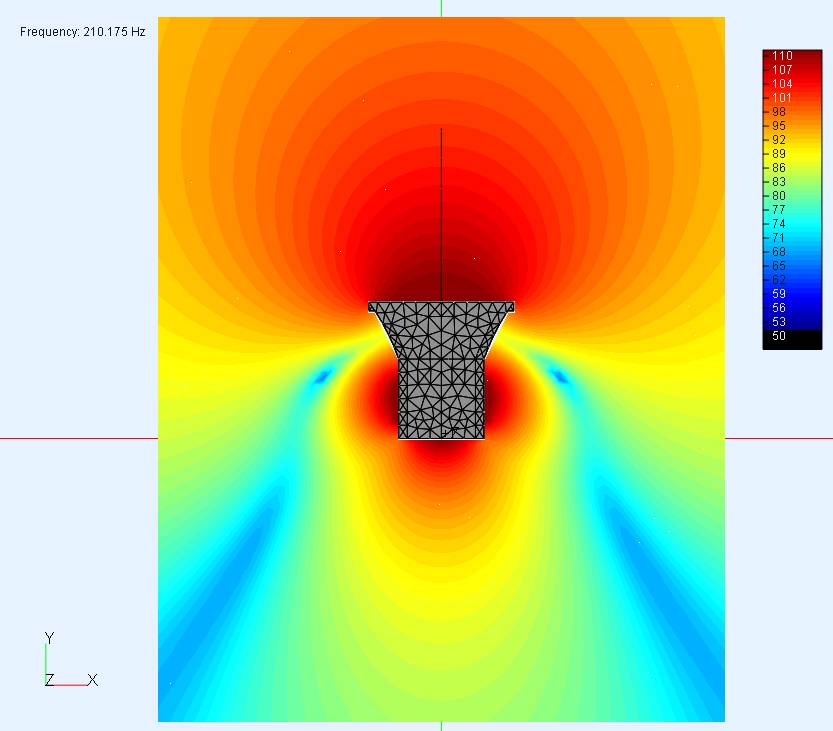This screenshot has height=731, width=833.
Task: Click the 56 value on the color legend
Action: [x=779, y=308]
